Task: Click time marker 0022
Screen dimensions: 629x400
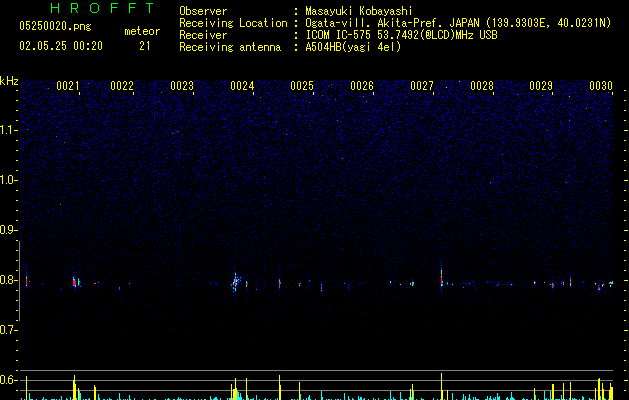Action: (122, 86)
